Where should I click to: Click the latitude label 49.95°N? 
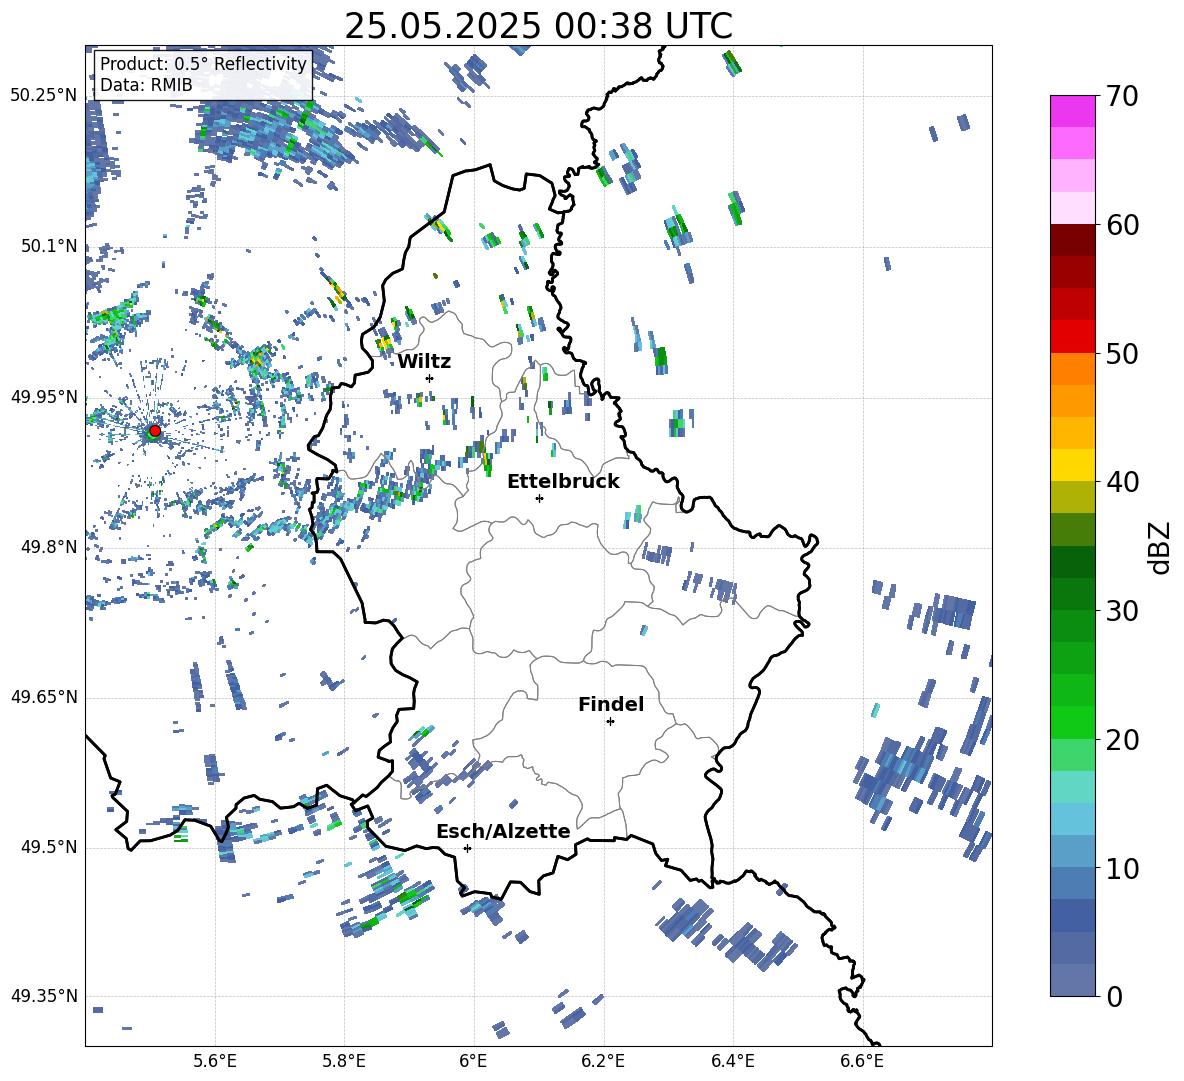point(44,397)
